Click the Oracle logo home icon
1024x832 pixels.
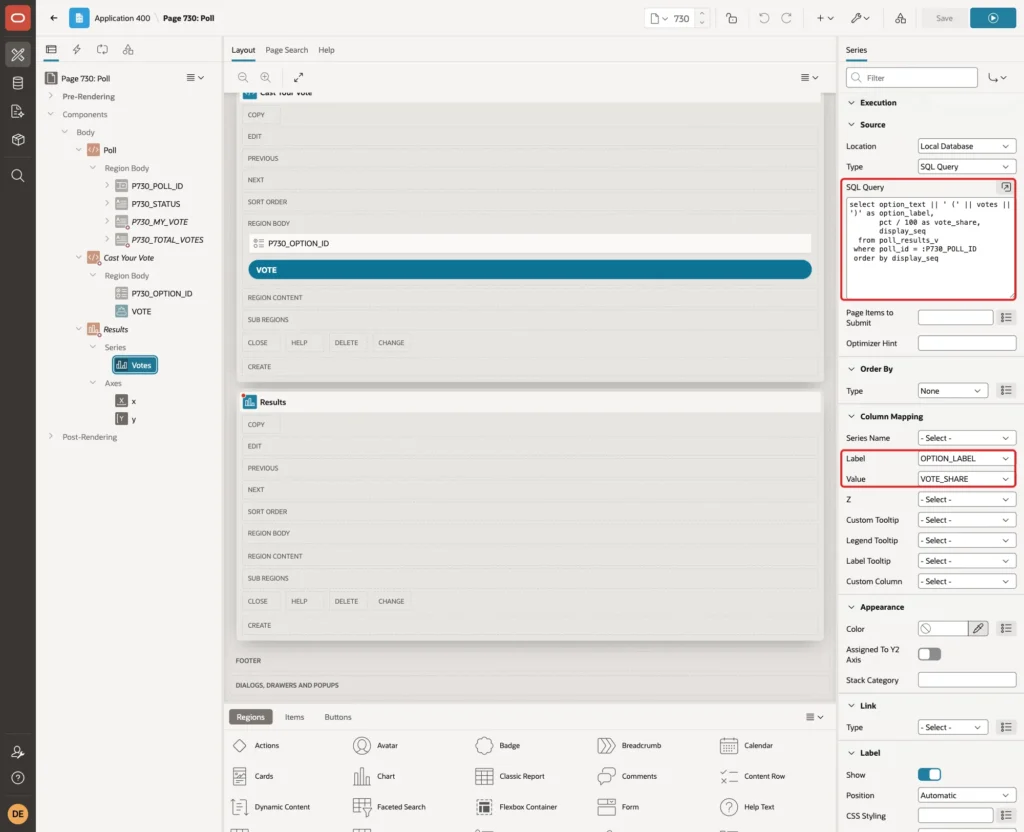pyautogui.click(x=18, y=18)
